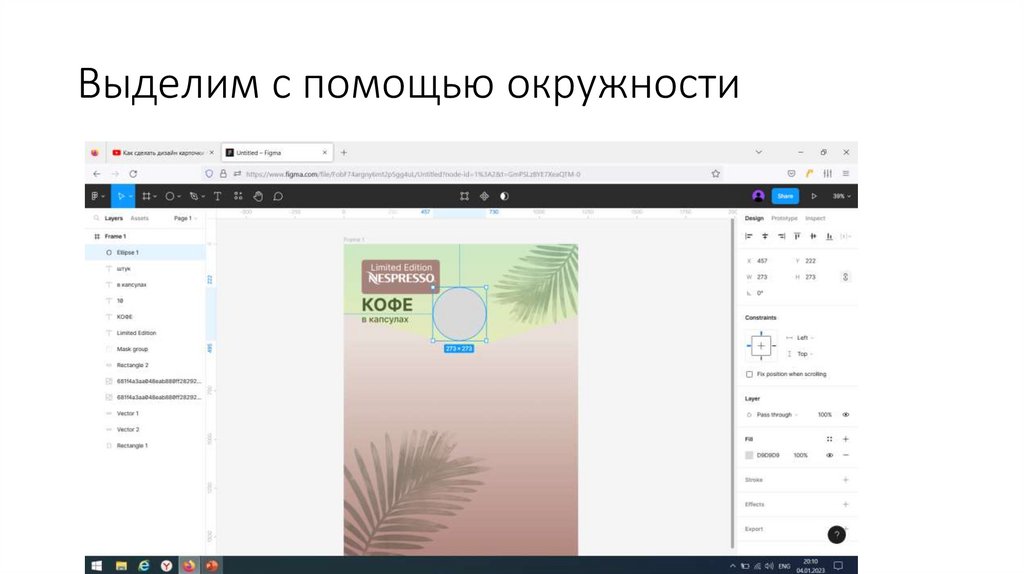Image resolution: width=1024 pixels, height=574 pixels.
Task: Open fill styles icon
Action: click(829, 439)
